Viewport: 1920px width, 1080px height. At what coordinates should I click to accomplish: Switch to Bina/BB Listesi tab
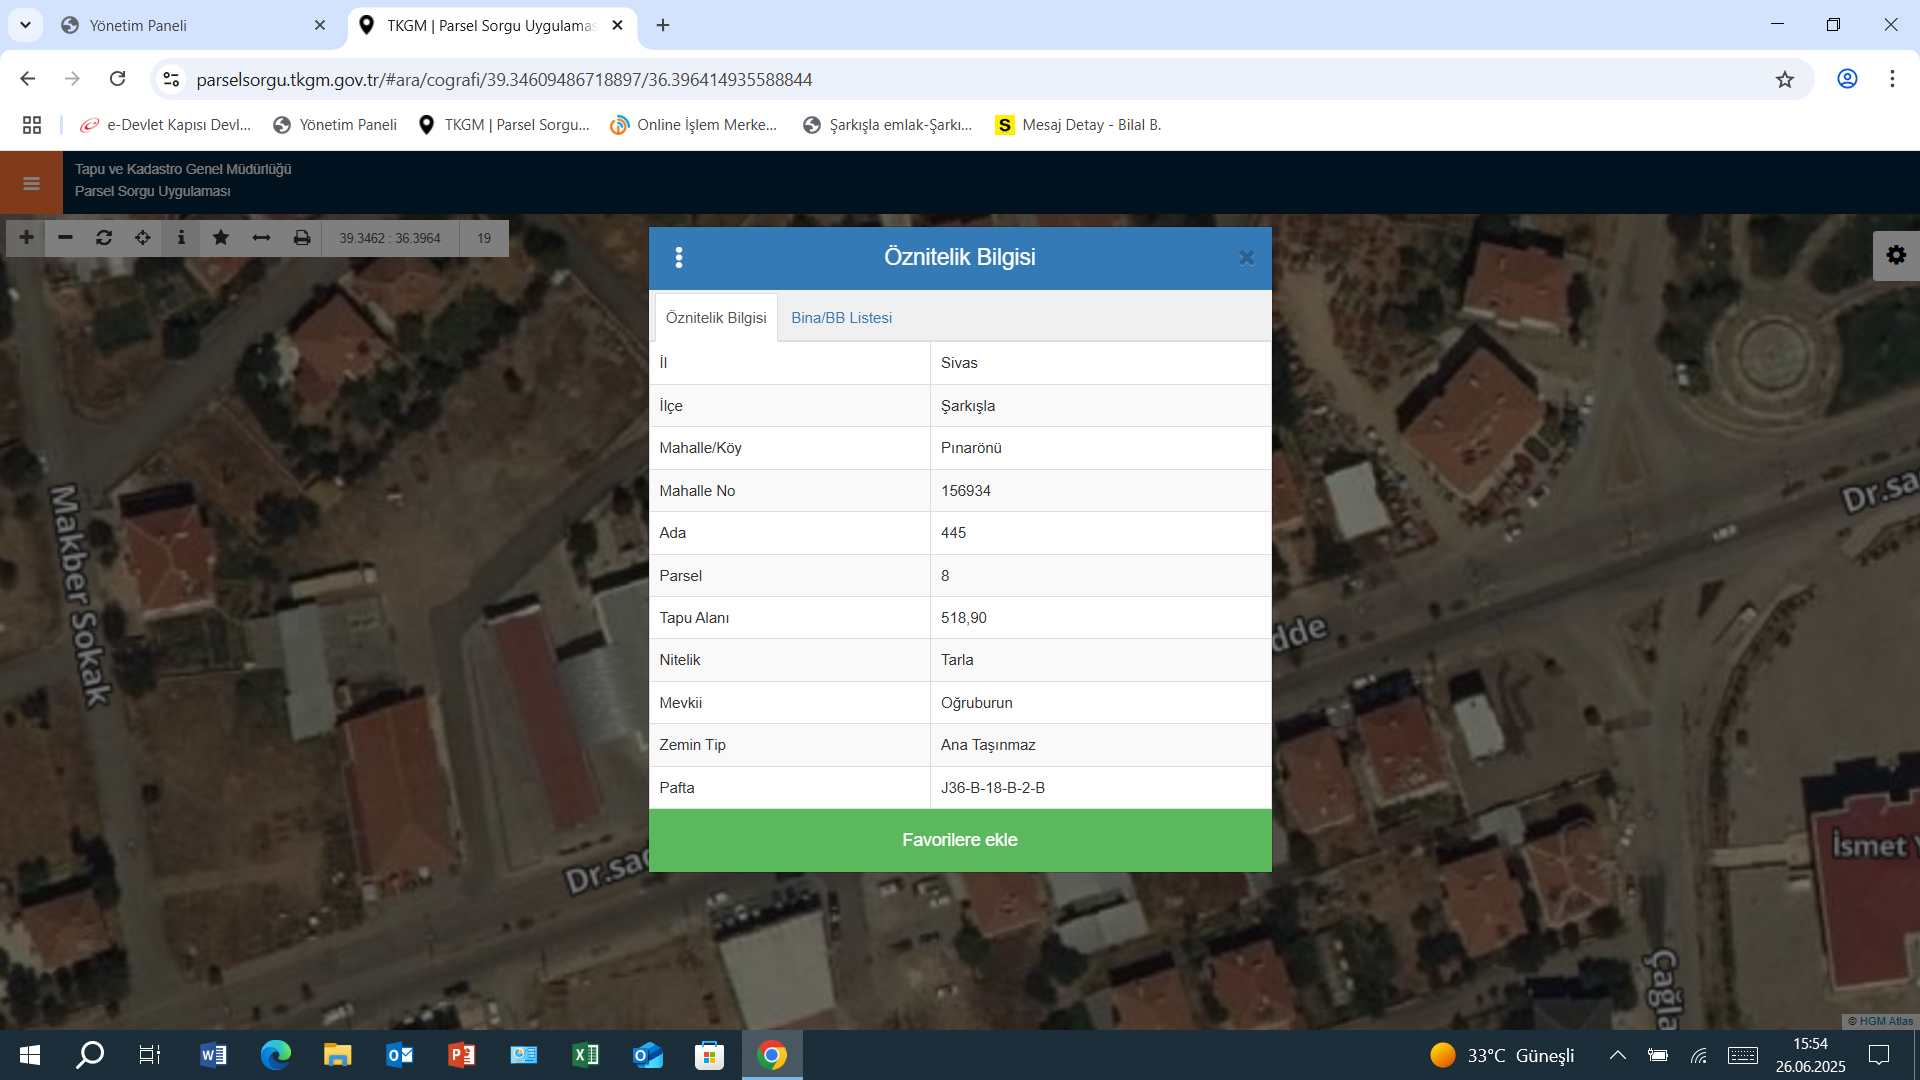[x=841, y=318]
